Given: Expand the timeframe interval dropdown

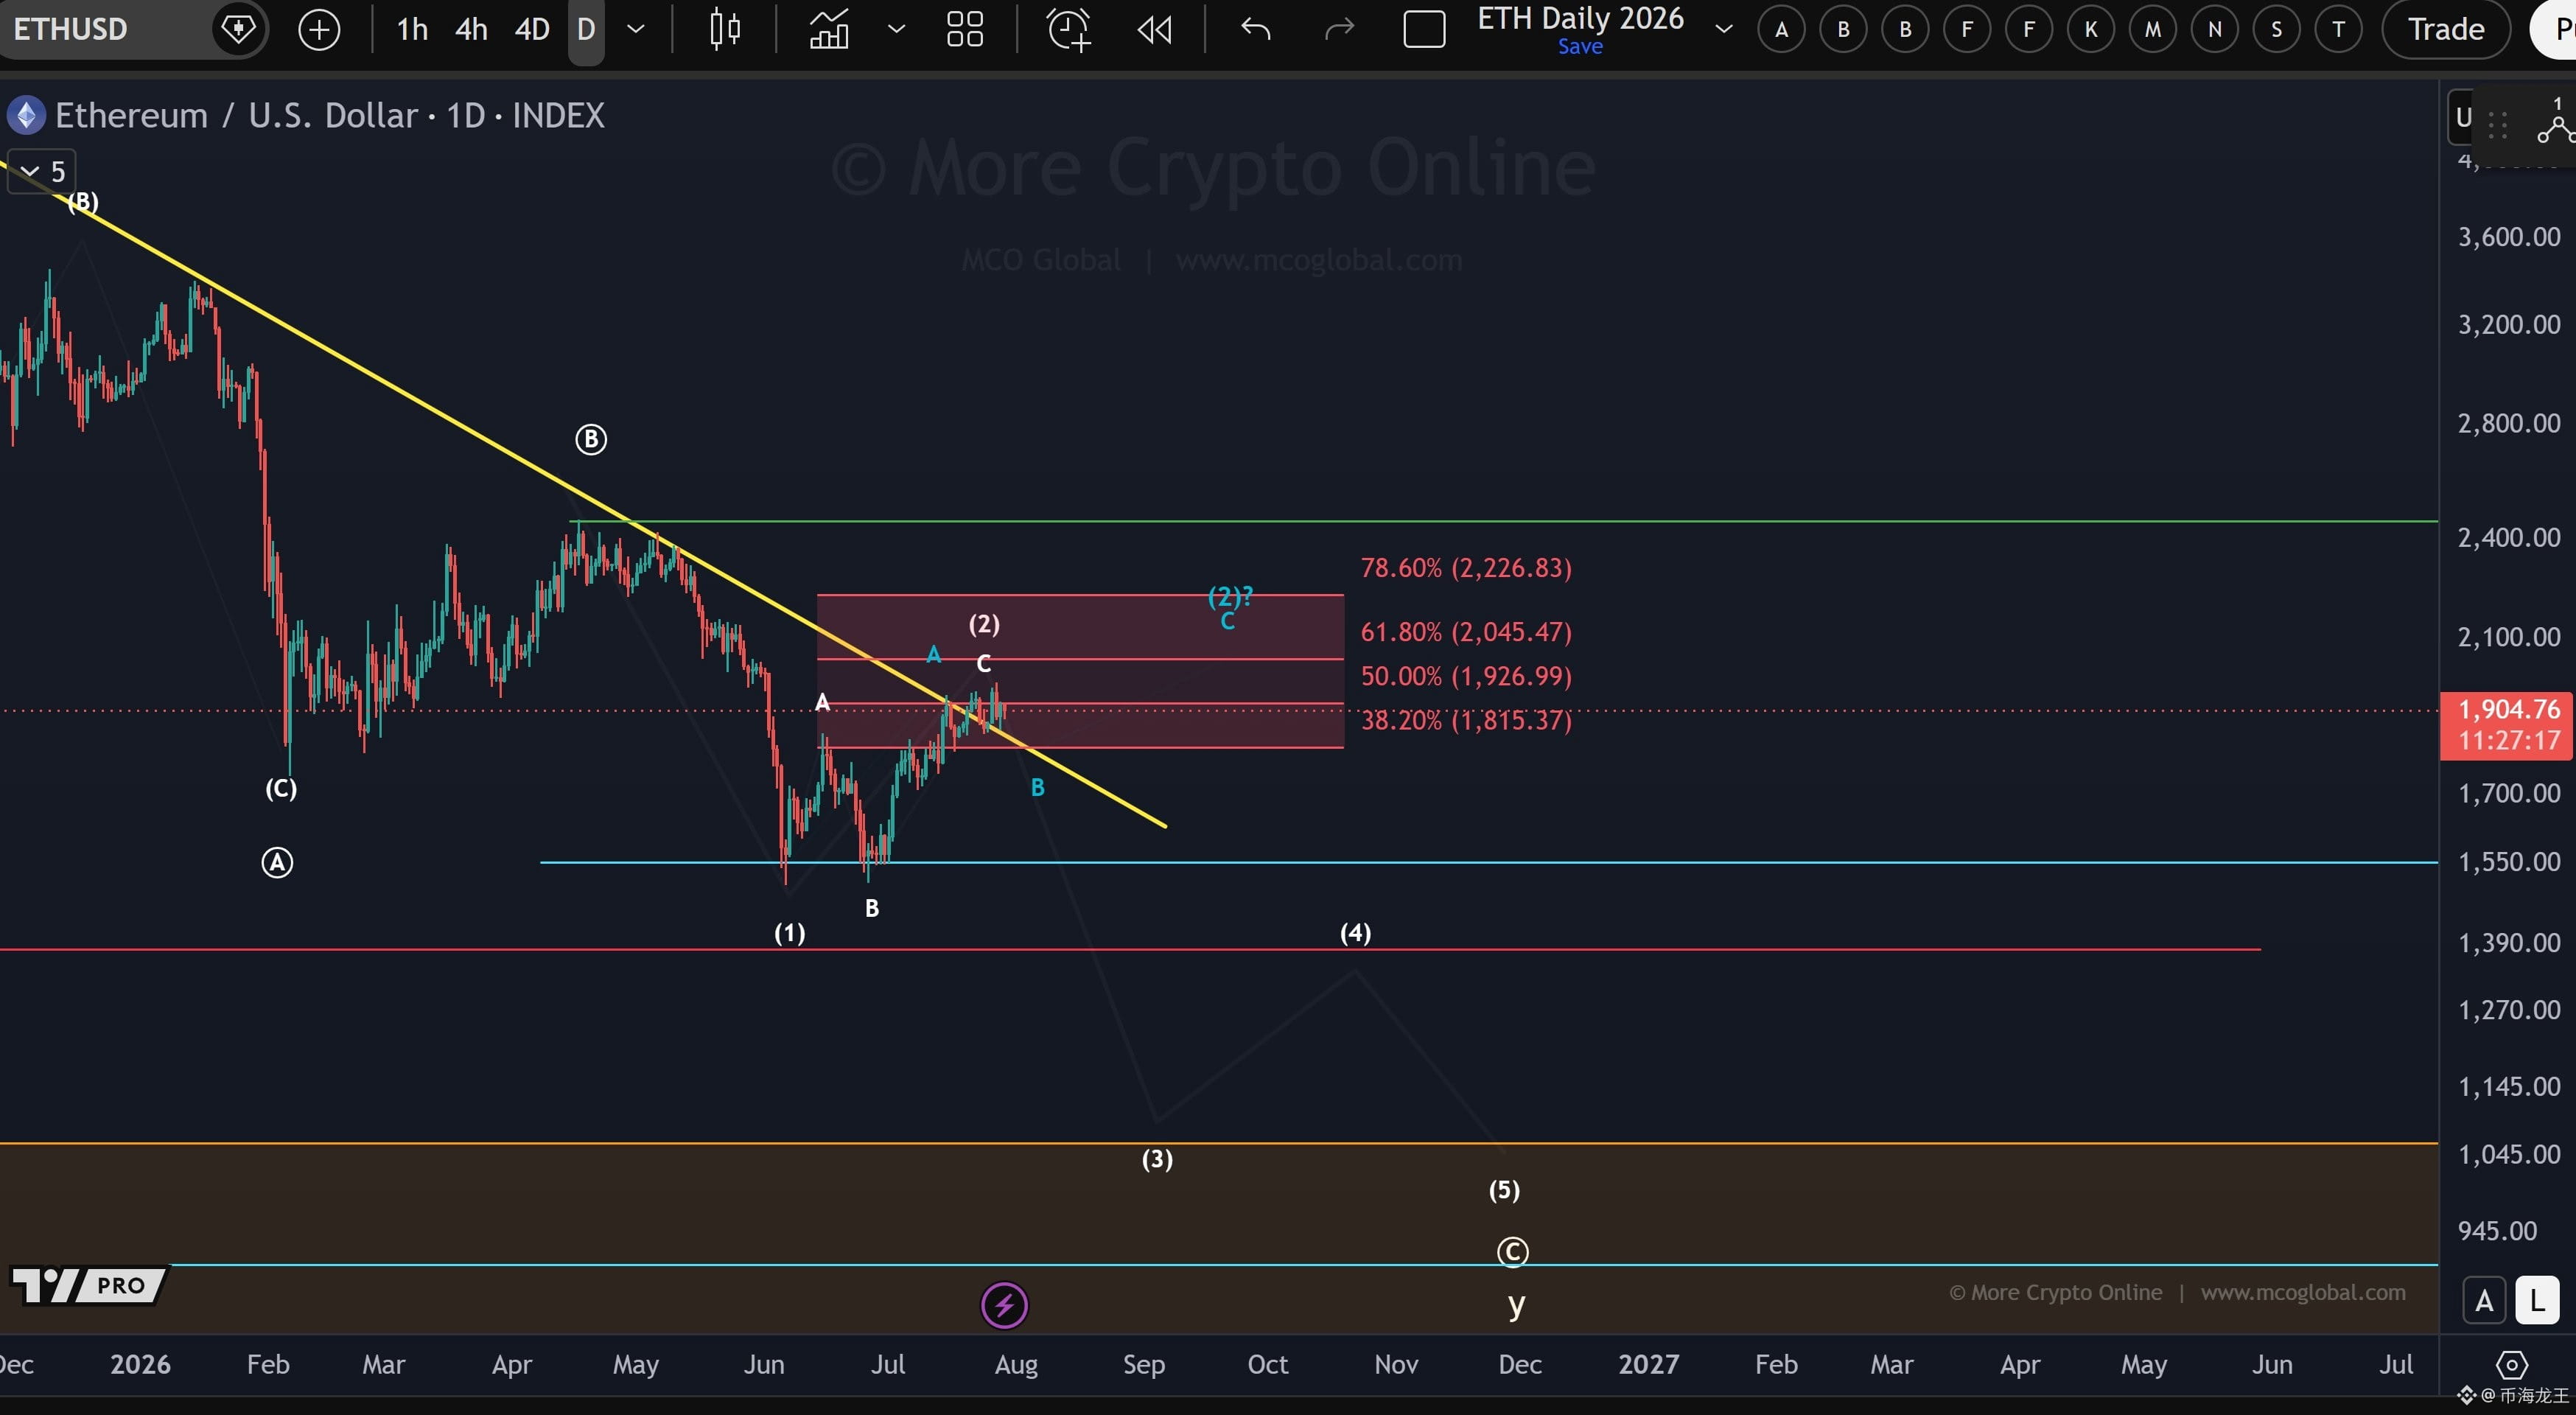Looking at the screenshot, I should tap(635, 29).
